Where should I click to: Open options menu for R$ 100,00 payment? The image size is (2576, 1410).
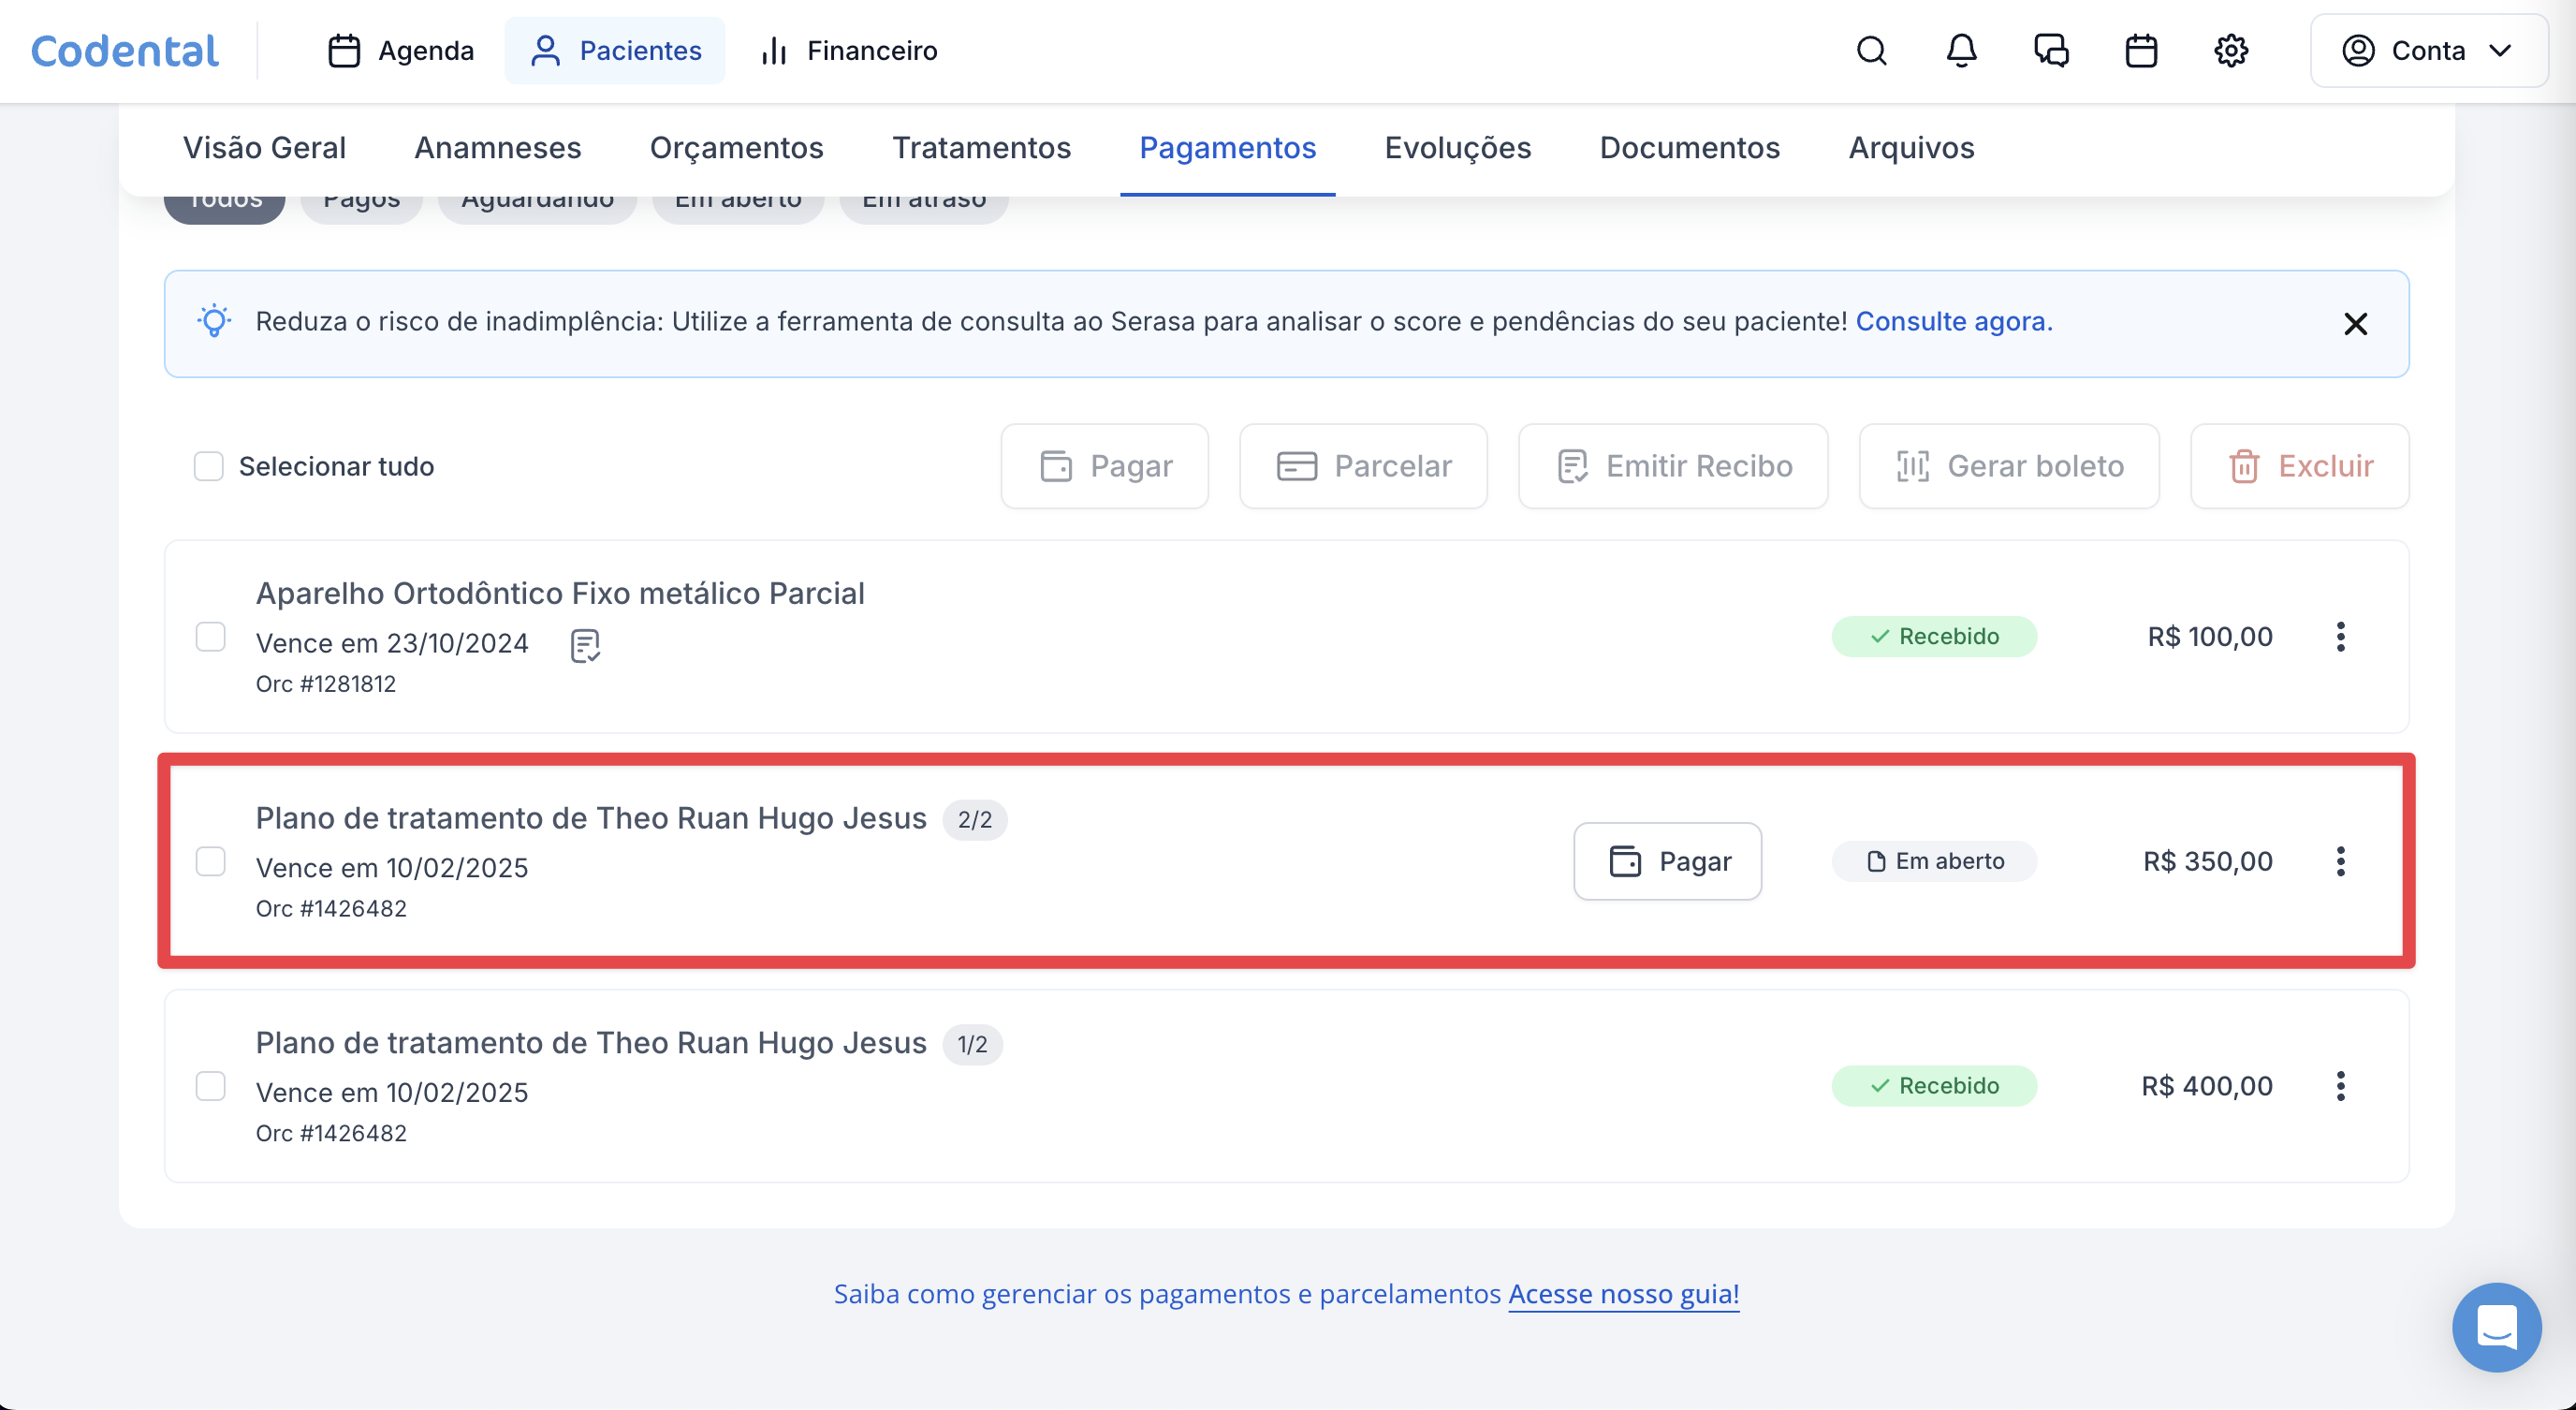point(2340,637)
